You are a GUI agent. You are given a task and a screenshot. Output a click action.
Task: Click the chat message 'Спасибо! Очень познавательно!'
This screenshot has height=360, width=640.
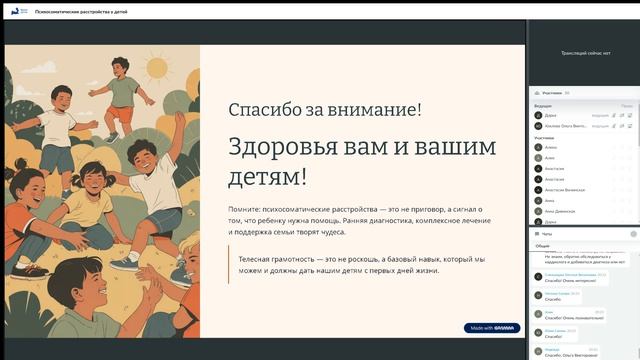tap(574, 318)
